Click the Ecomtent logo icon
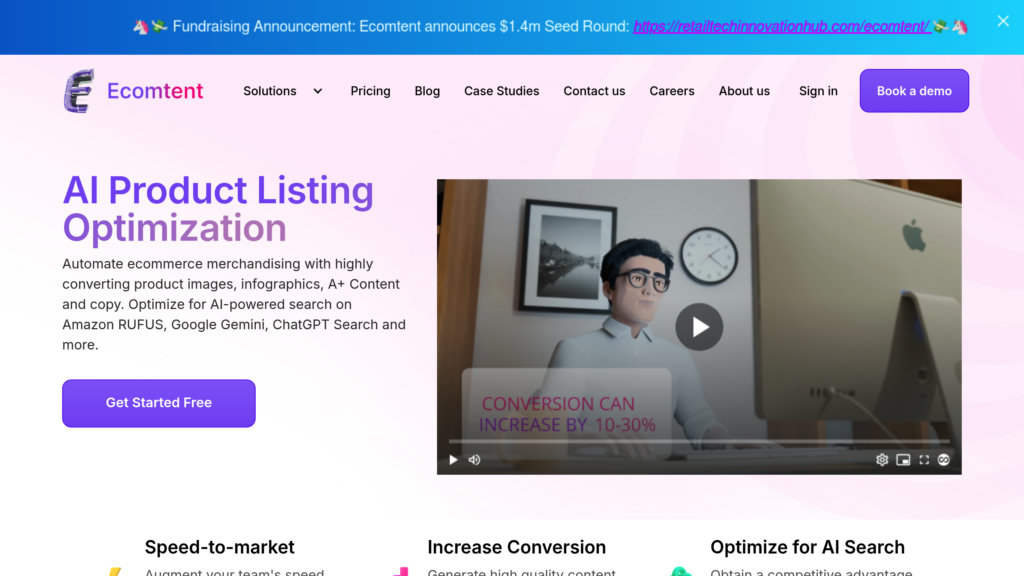Viewport: 1024px width, 576px height. coord(79,91)
